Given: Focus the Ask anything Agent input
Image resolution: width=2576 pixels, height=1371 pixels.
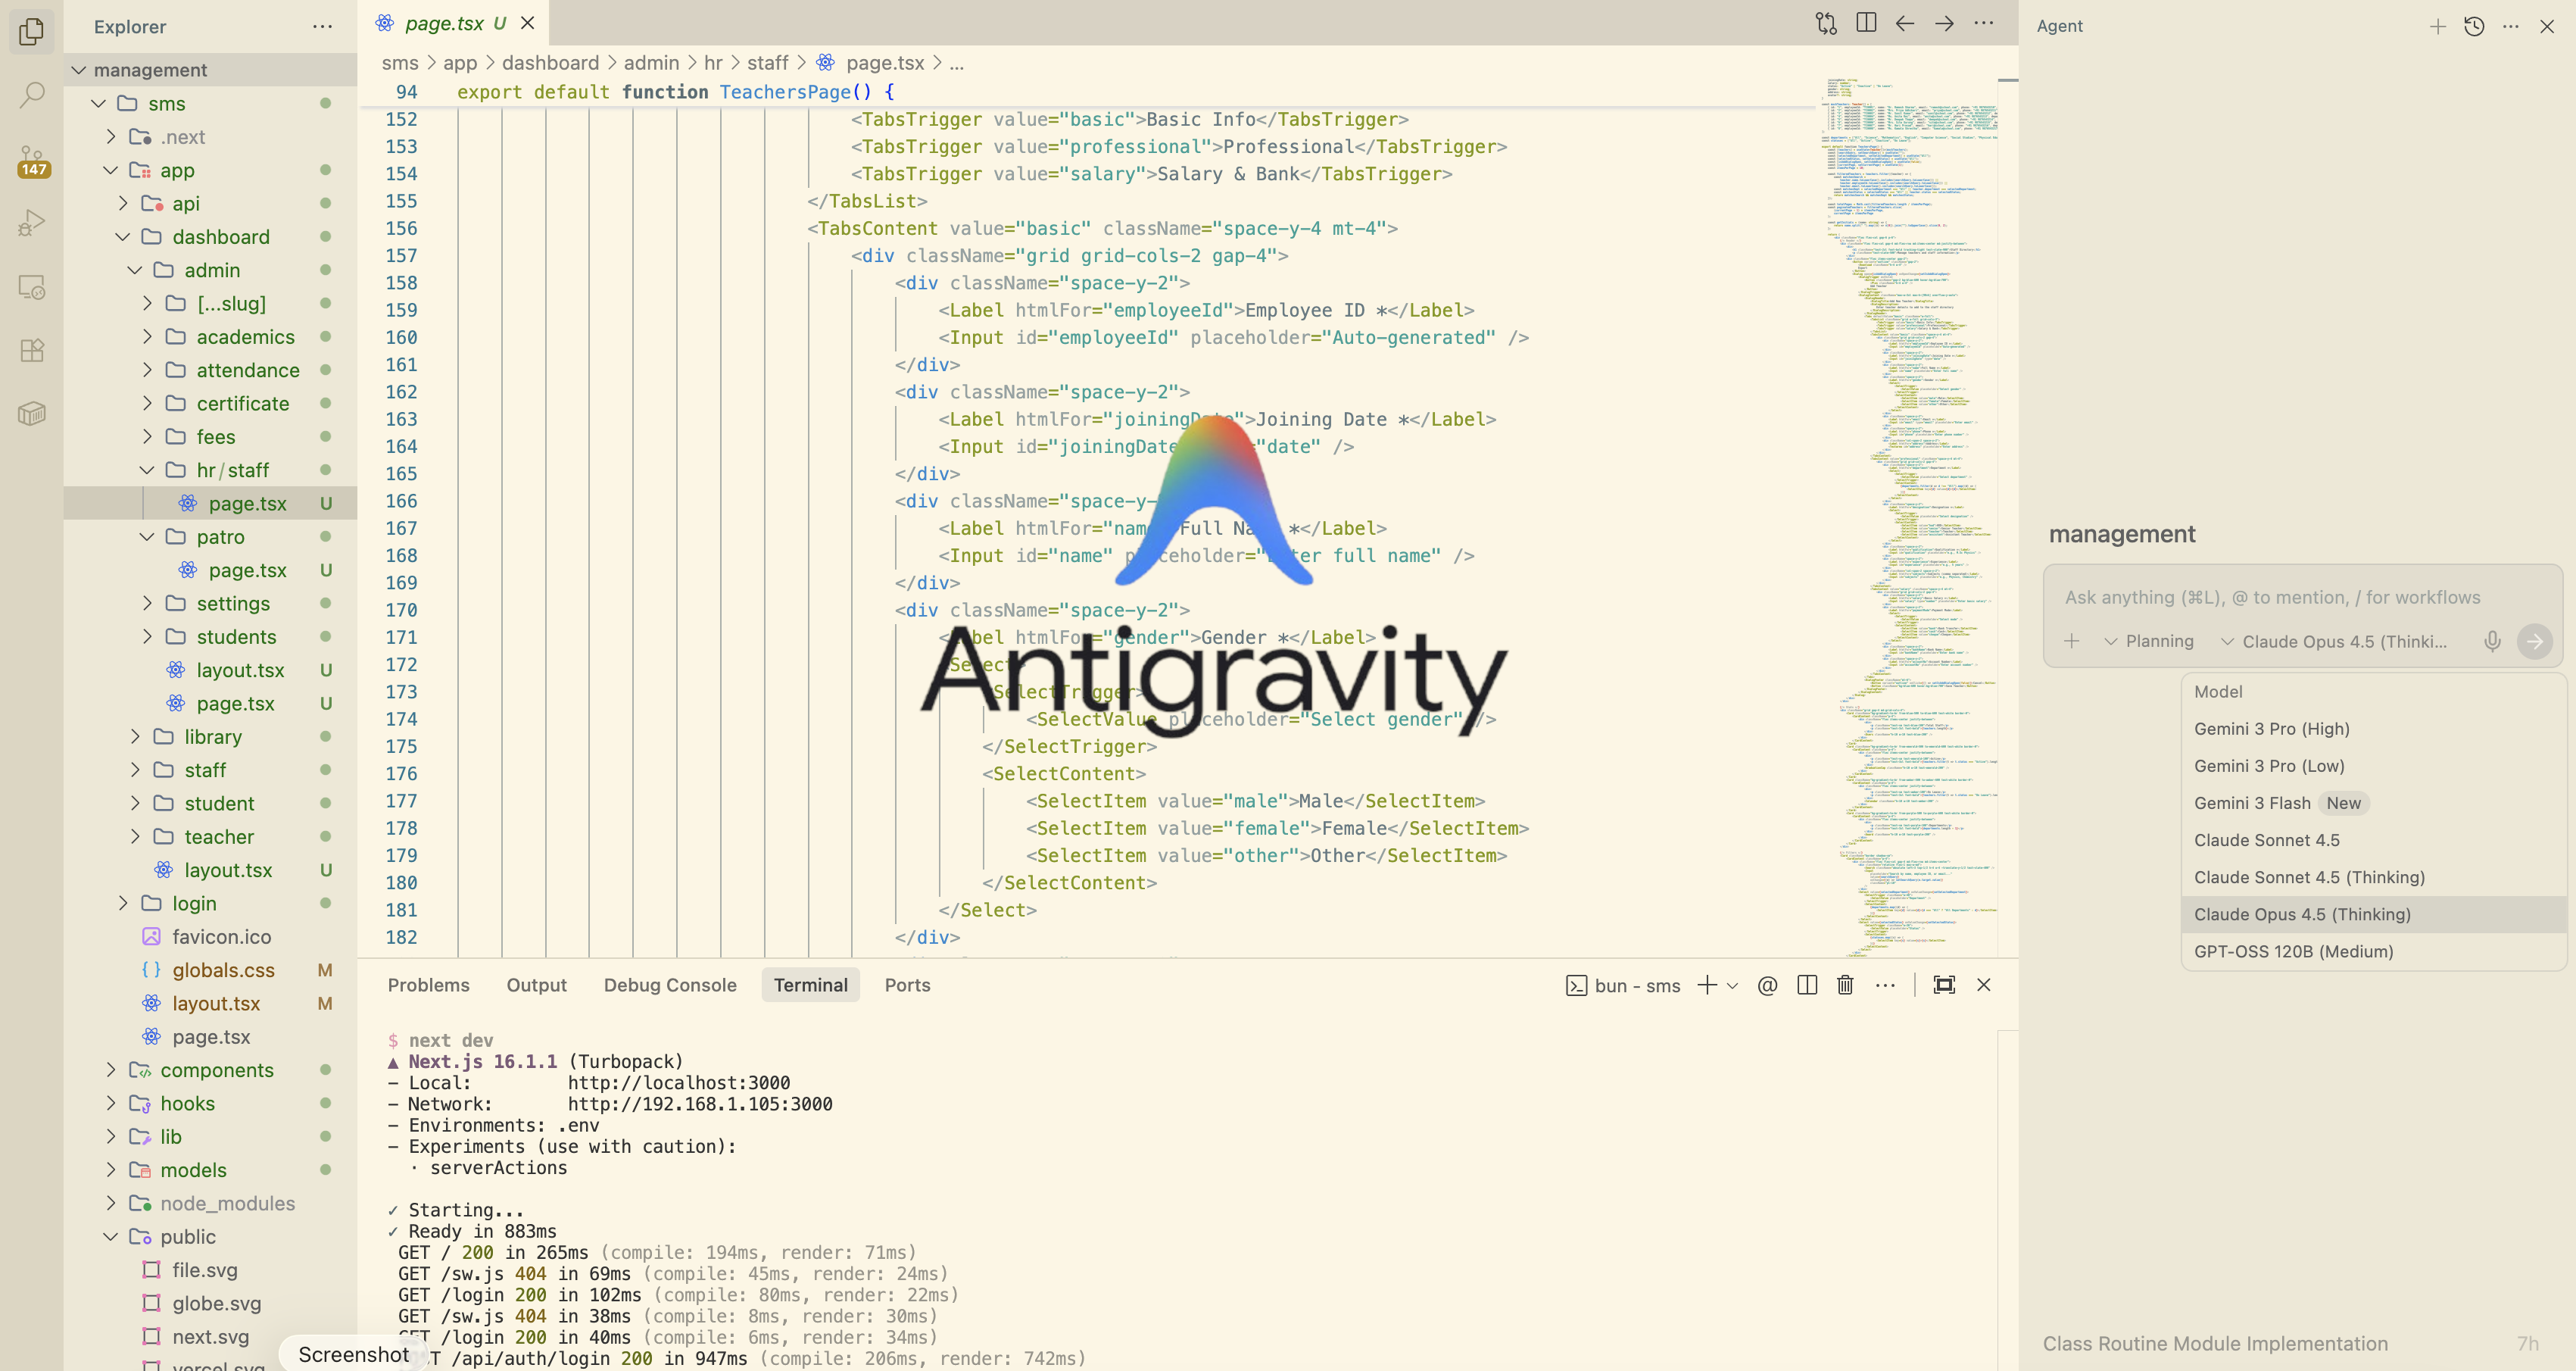Looking at the screenshot, I should tap(2300, 597).
